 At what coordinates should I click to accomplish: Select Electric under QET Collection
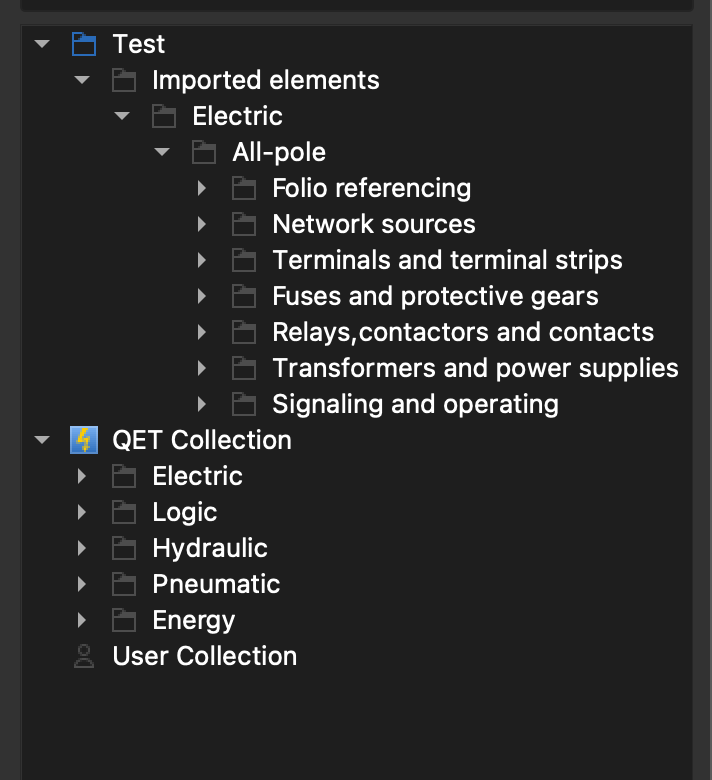(x=197, y=476)
